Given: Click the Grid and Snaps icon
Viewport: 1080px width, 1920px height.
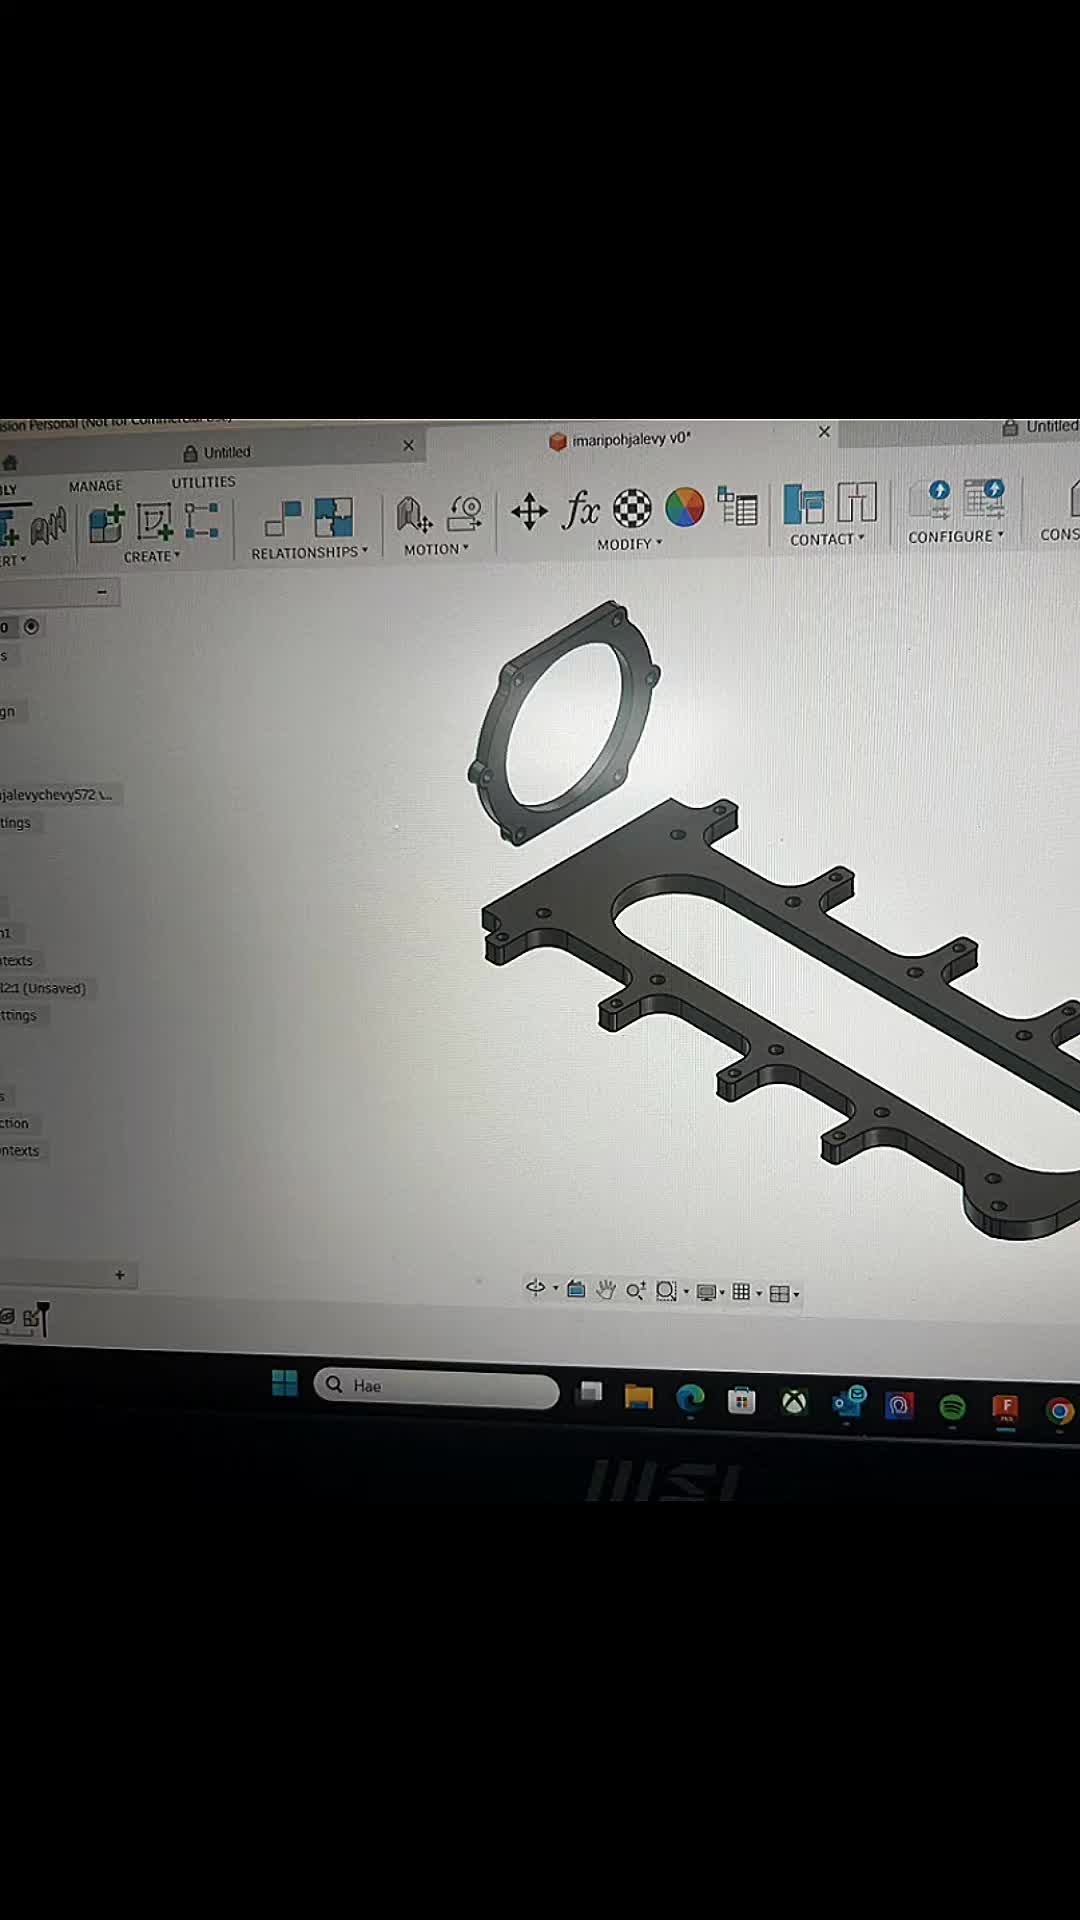Looking at the screenshot, I should 741,1292.
